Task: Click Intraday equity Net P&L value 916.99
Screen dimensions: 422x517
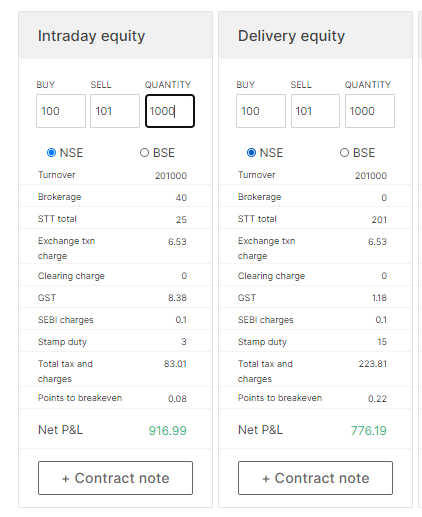Action: pos(167,430)
